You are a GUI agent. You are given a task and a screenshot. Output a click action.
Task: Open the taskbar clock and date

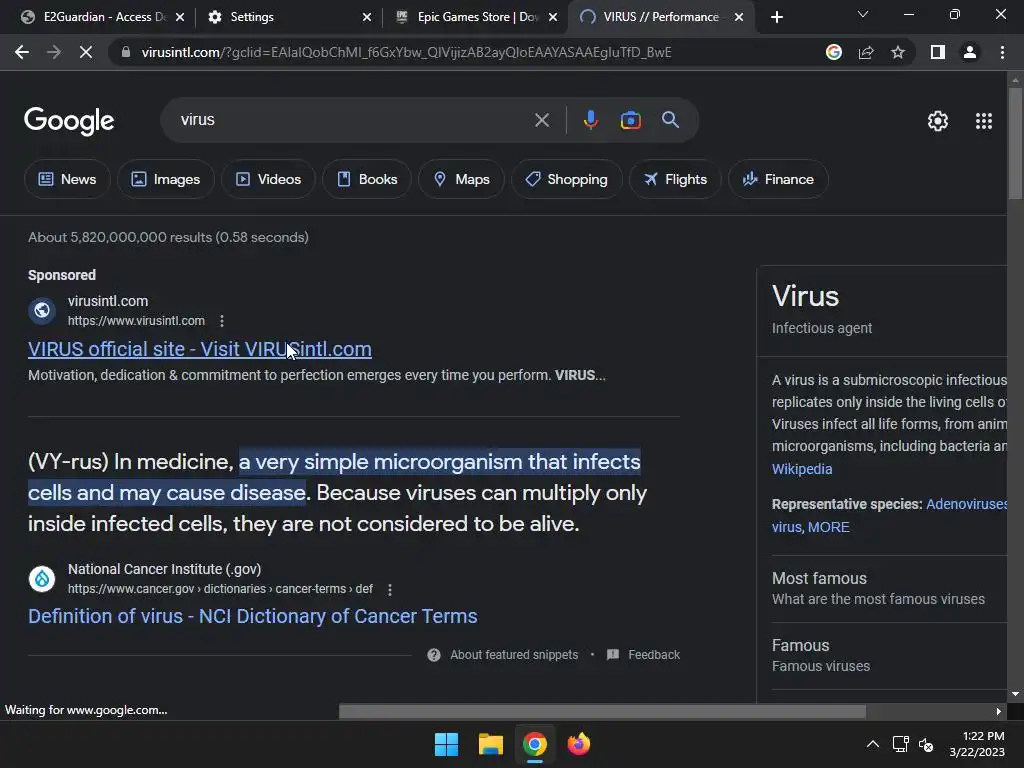[977, 744]
